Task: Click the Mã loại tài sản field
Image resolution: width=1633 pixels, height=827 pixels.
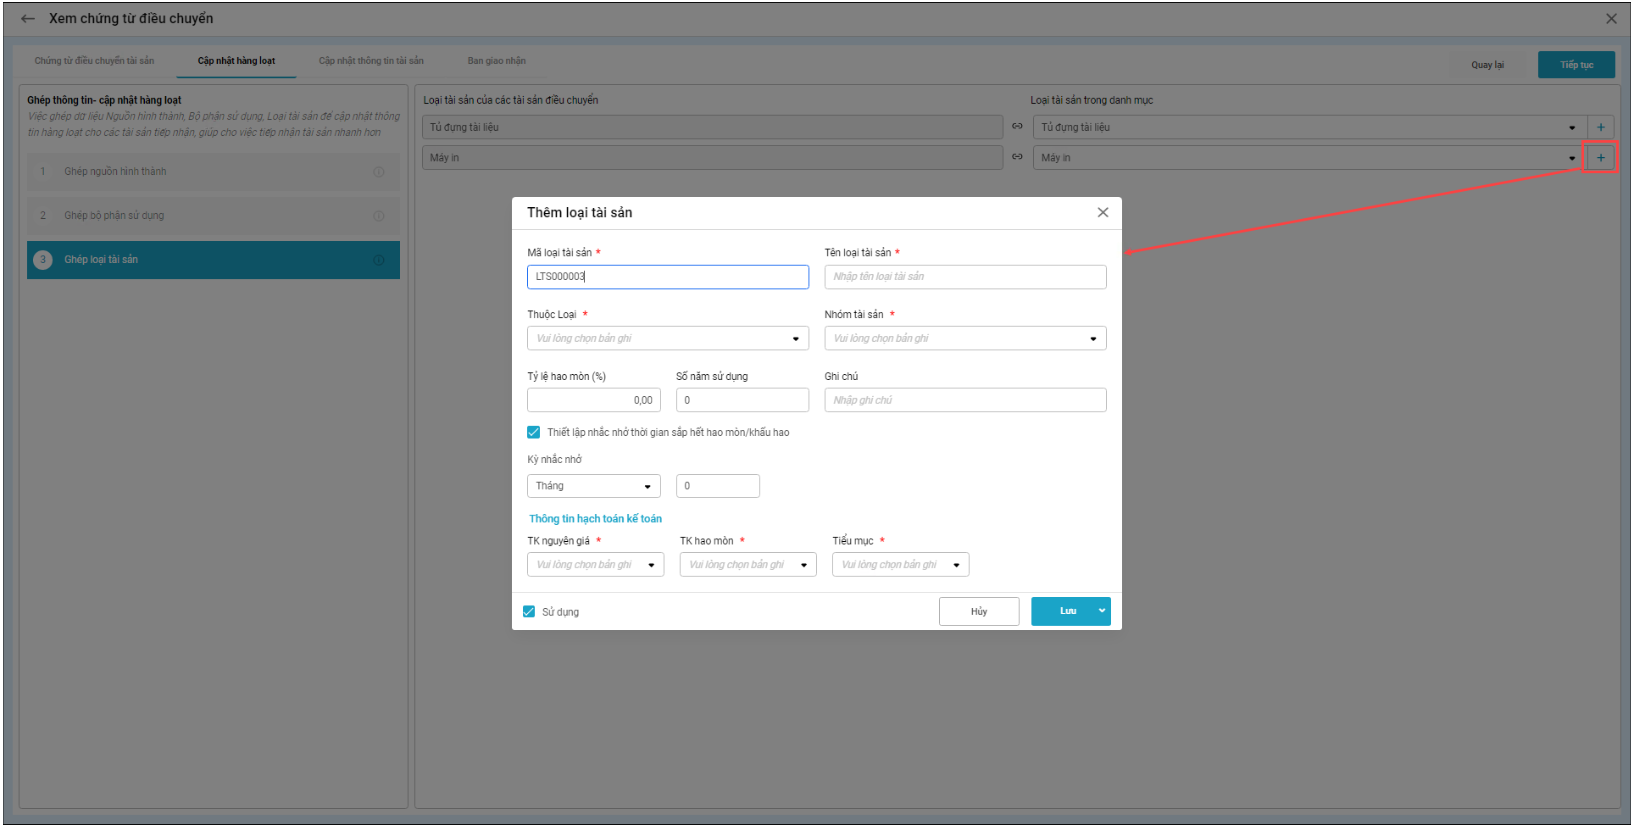Action: (668, 277)
